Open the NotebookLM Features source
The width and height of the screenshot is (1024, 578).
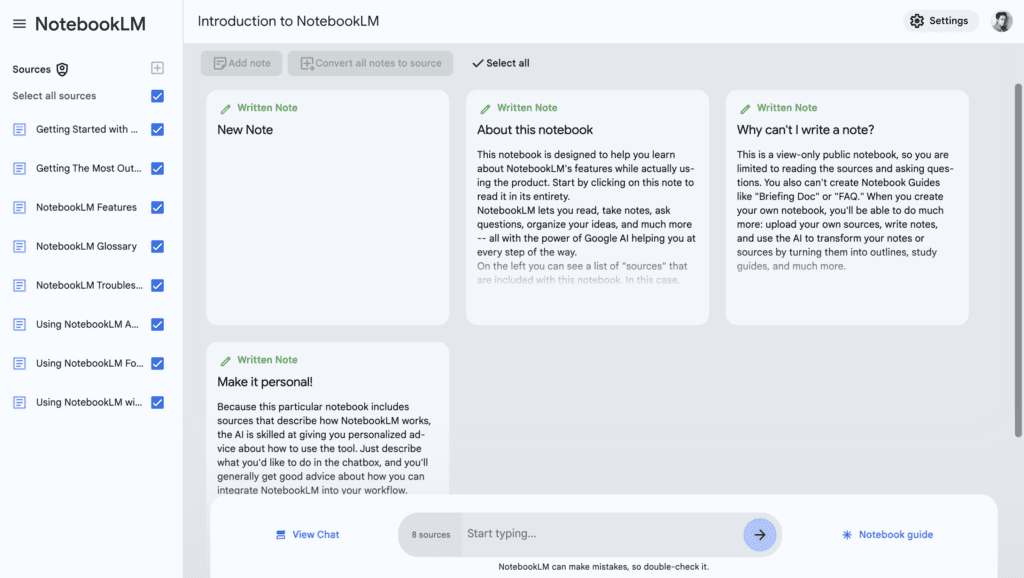86,208
